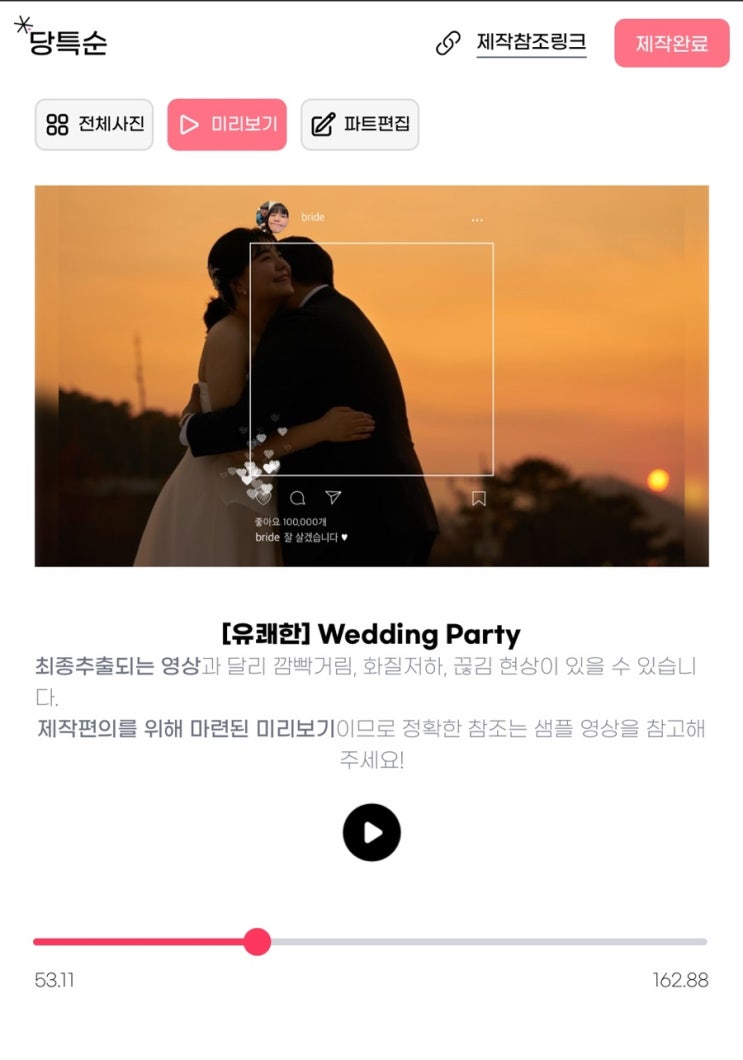Open the 제작참조링크 link

click(x=531, y=42)
